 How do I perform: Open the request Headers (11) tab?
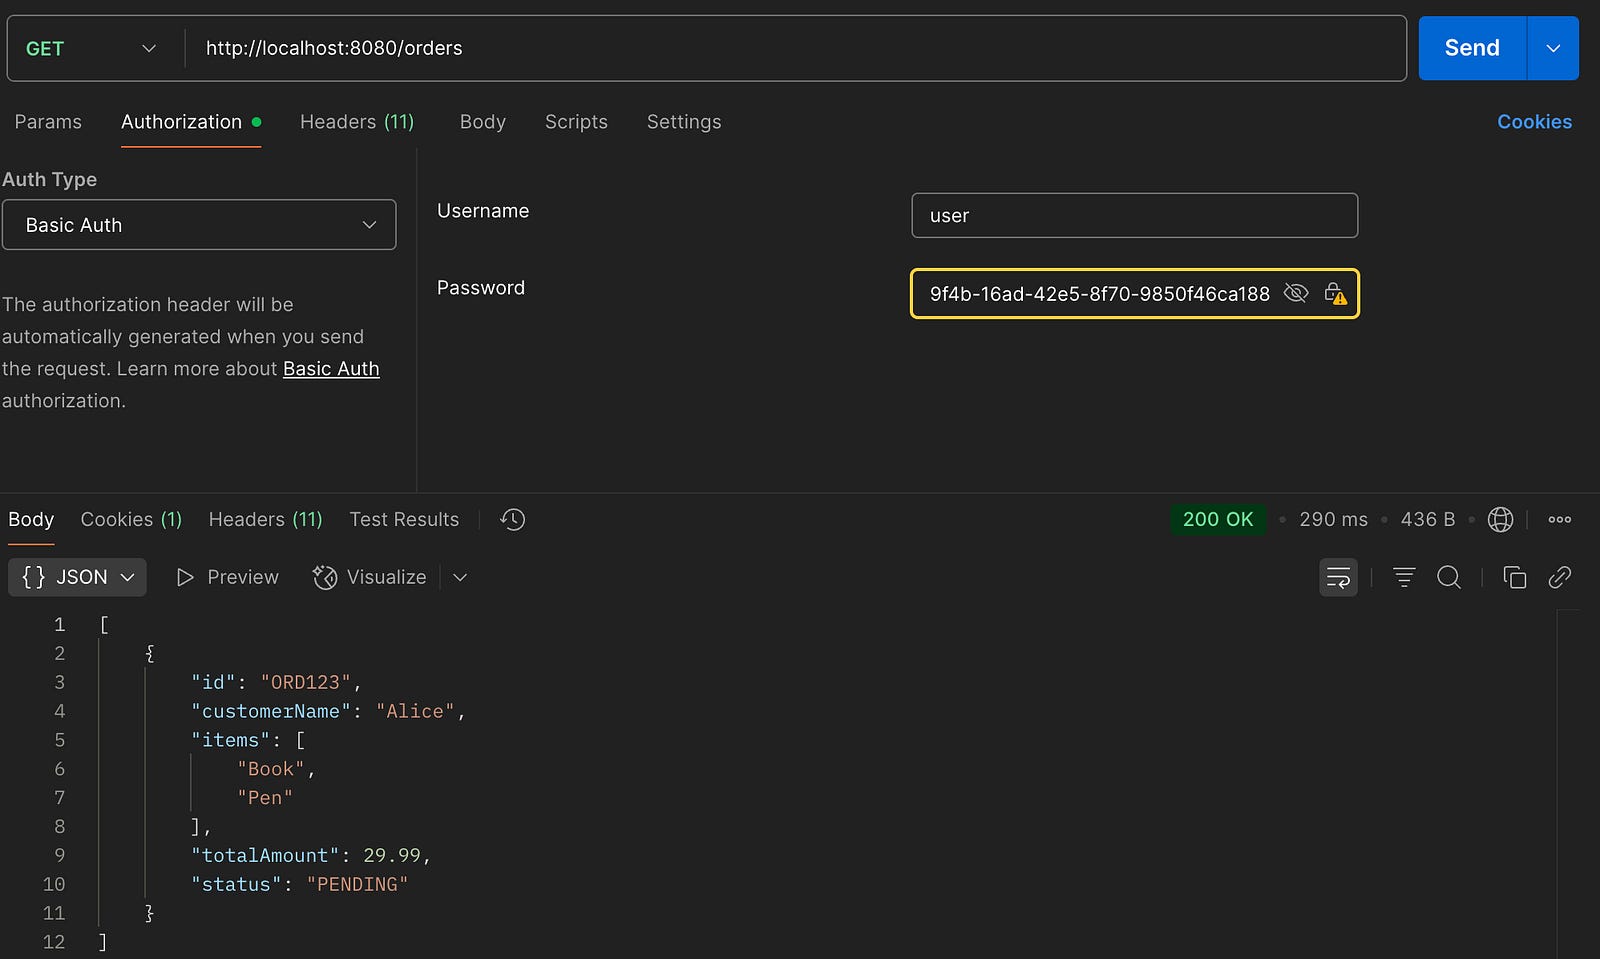(x=357, y=122)
